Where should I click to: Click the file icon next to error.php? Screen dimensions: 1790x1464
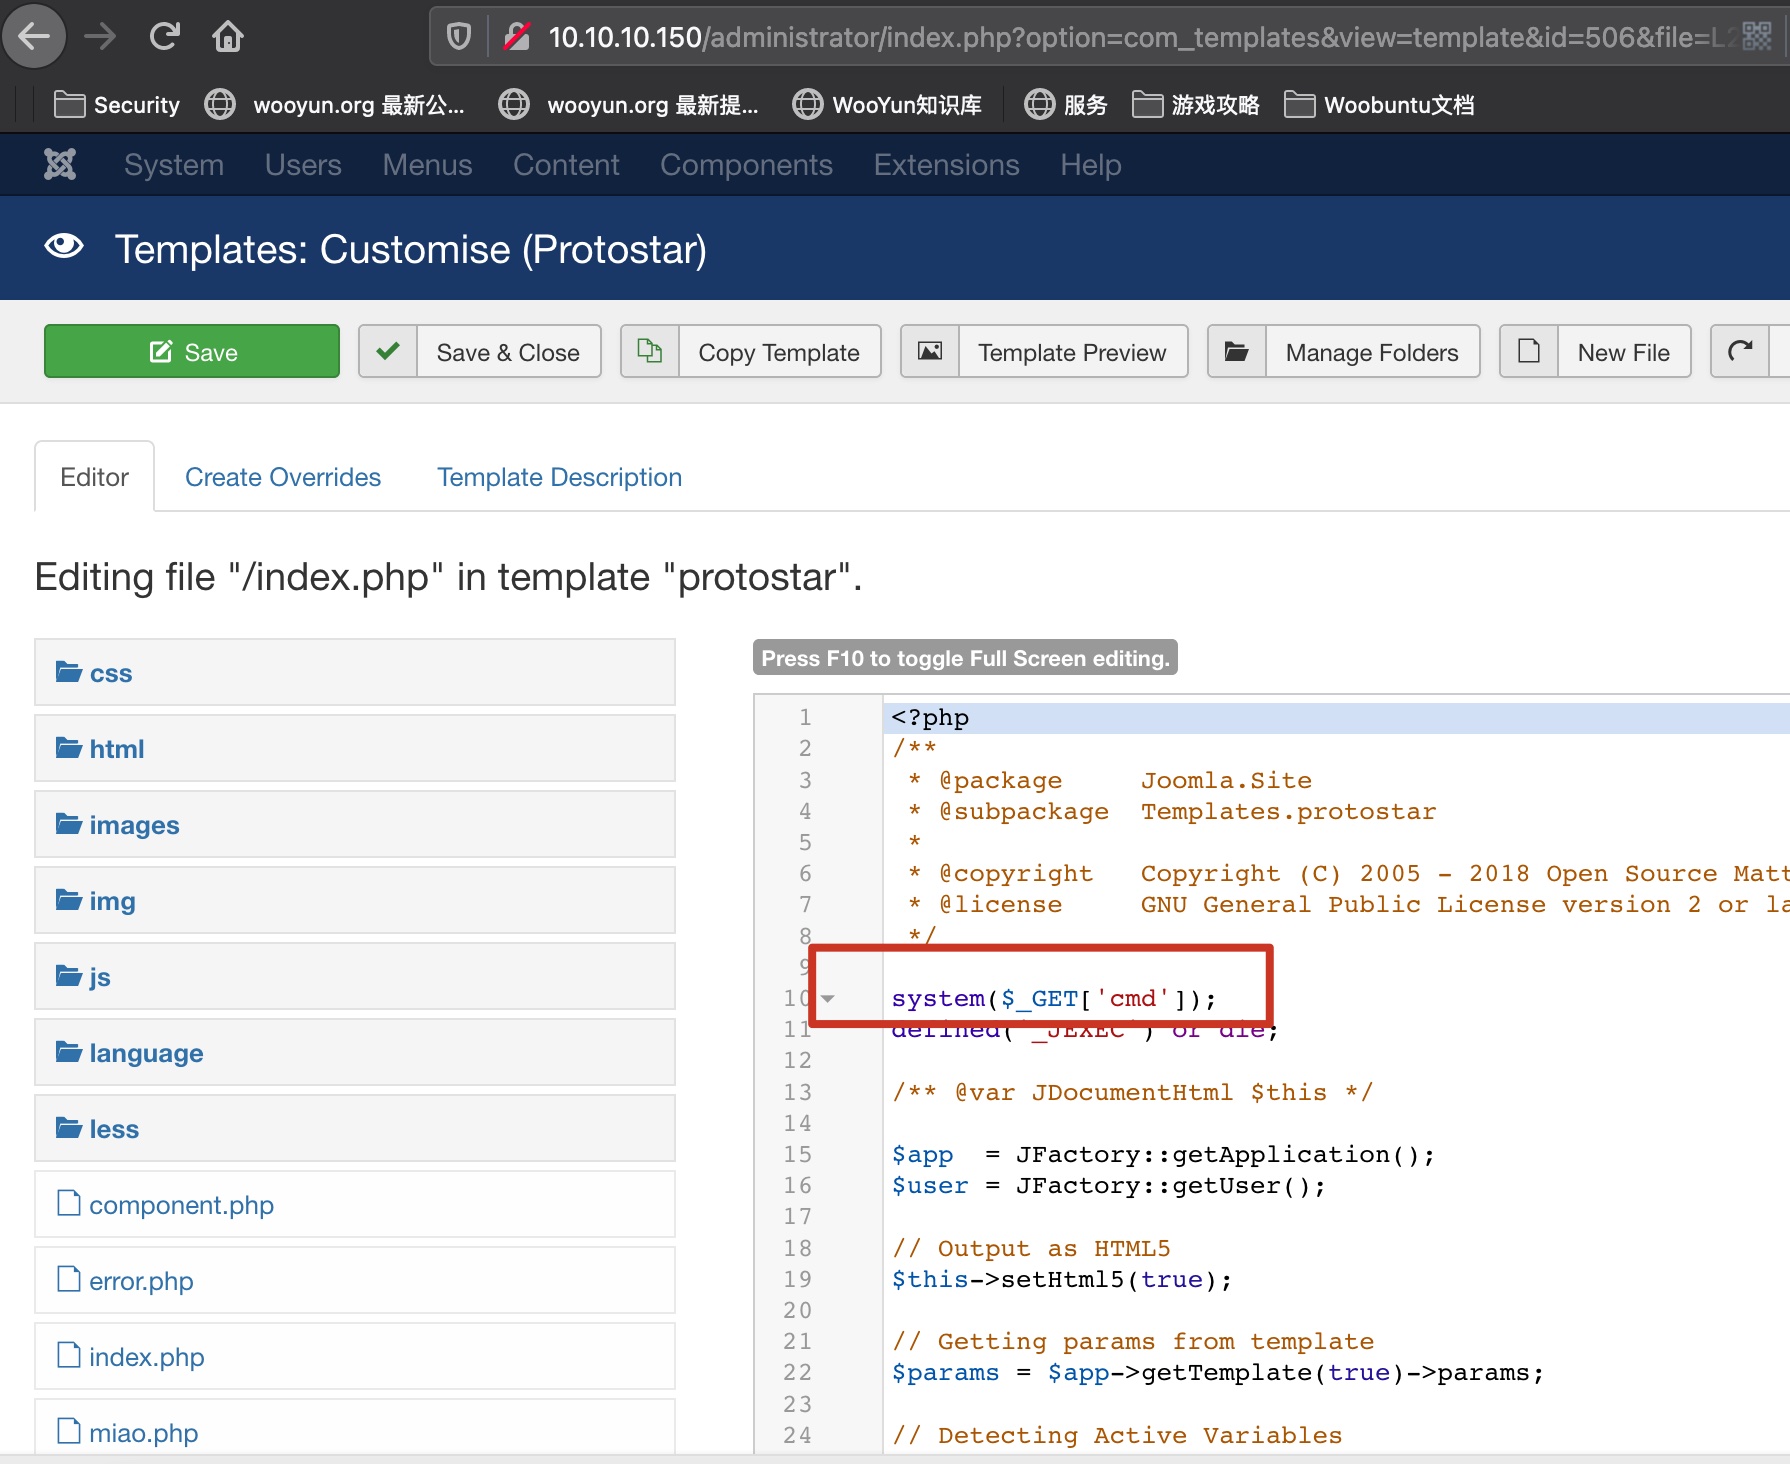(68, 1279)
